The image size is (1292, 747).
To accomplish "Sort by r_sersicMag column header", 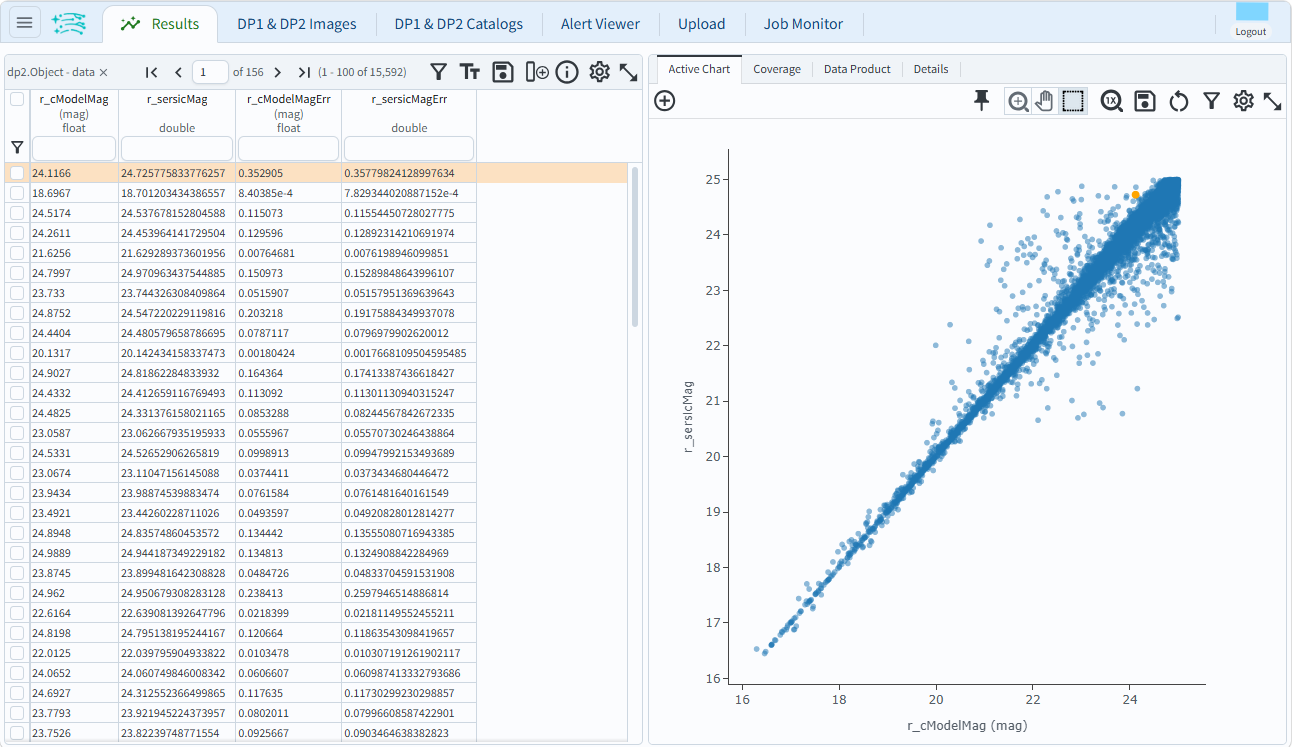I will click(177, 99).
